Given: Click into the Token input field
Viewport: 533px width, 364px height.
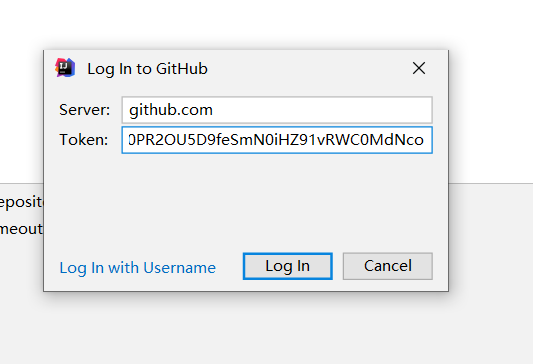Looking at the screenshot, I should pyautogui.click(x=277, y=140).
